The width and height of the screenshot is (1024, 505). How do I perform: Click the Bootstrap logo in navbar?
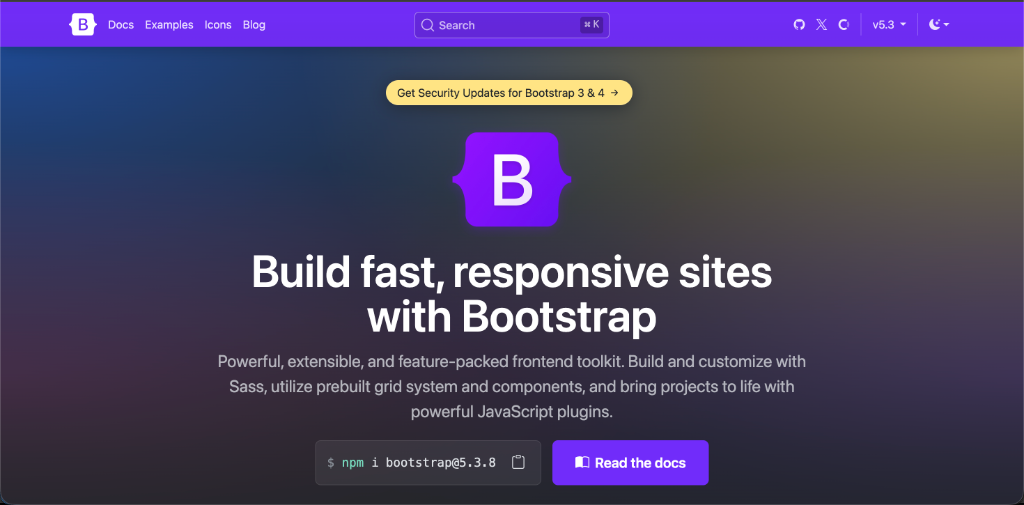[x=82, y=25]
